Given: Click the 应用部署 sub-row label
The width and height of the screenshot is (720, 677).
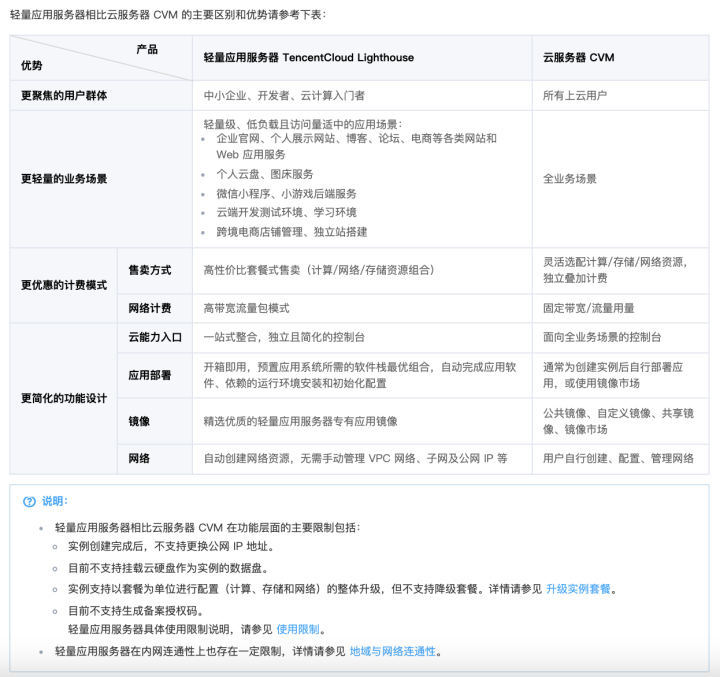Looking at the screenshot, I should [x=150, y=375].
